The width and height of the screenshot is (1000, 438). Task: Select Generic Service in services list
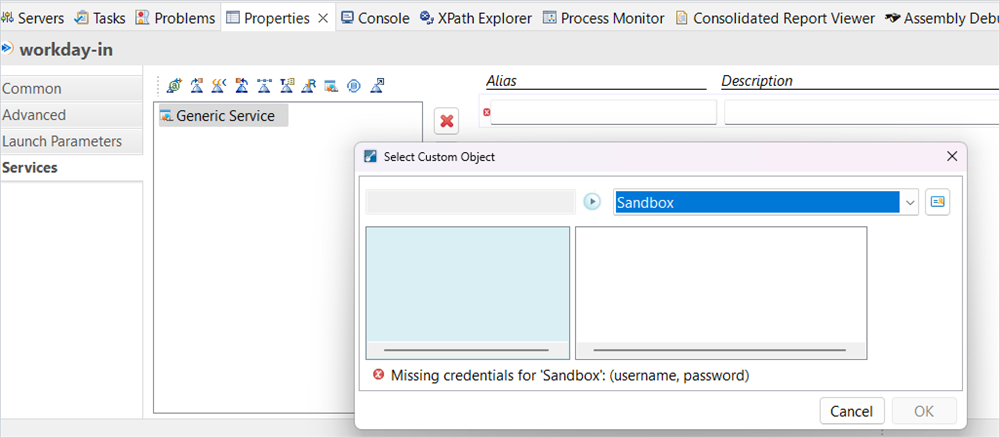pos(223,115)
